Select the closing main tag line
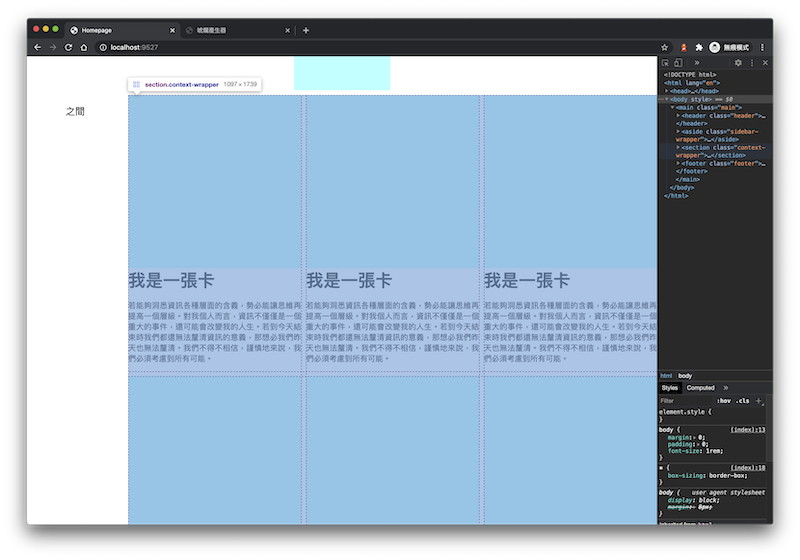The height and width of the screenshot is (560, 800). coord(688,180)
